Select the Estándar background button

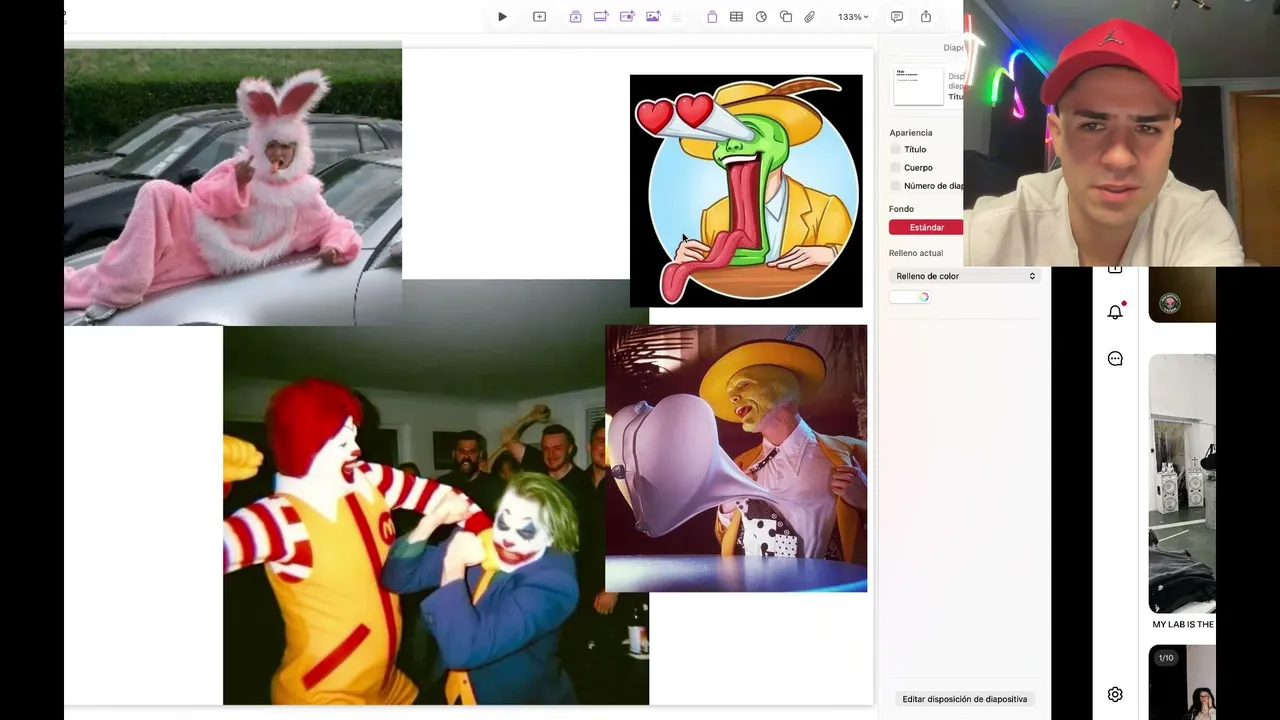click(x=926, y=227)
